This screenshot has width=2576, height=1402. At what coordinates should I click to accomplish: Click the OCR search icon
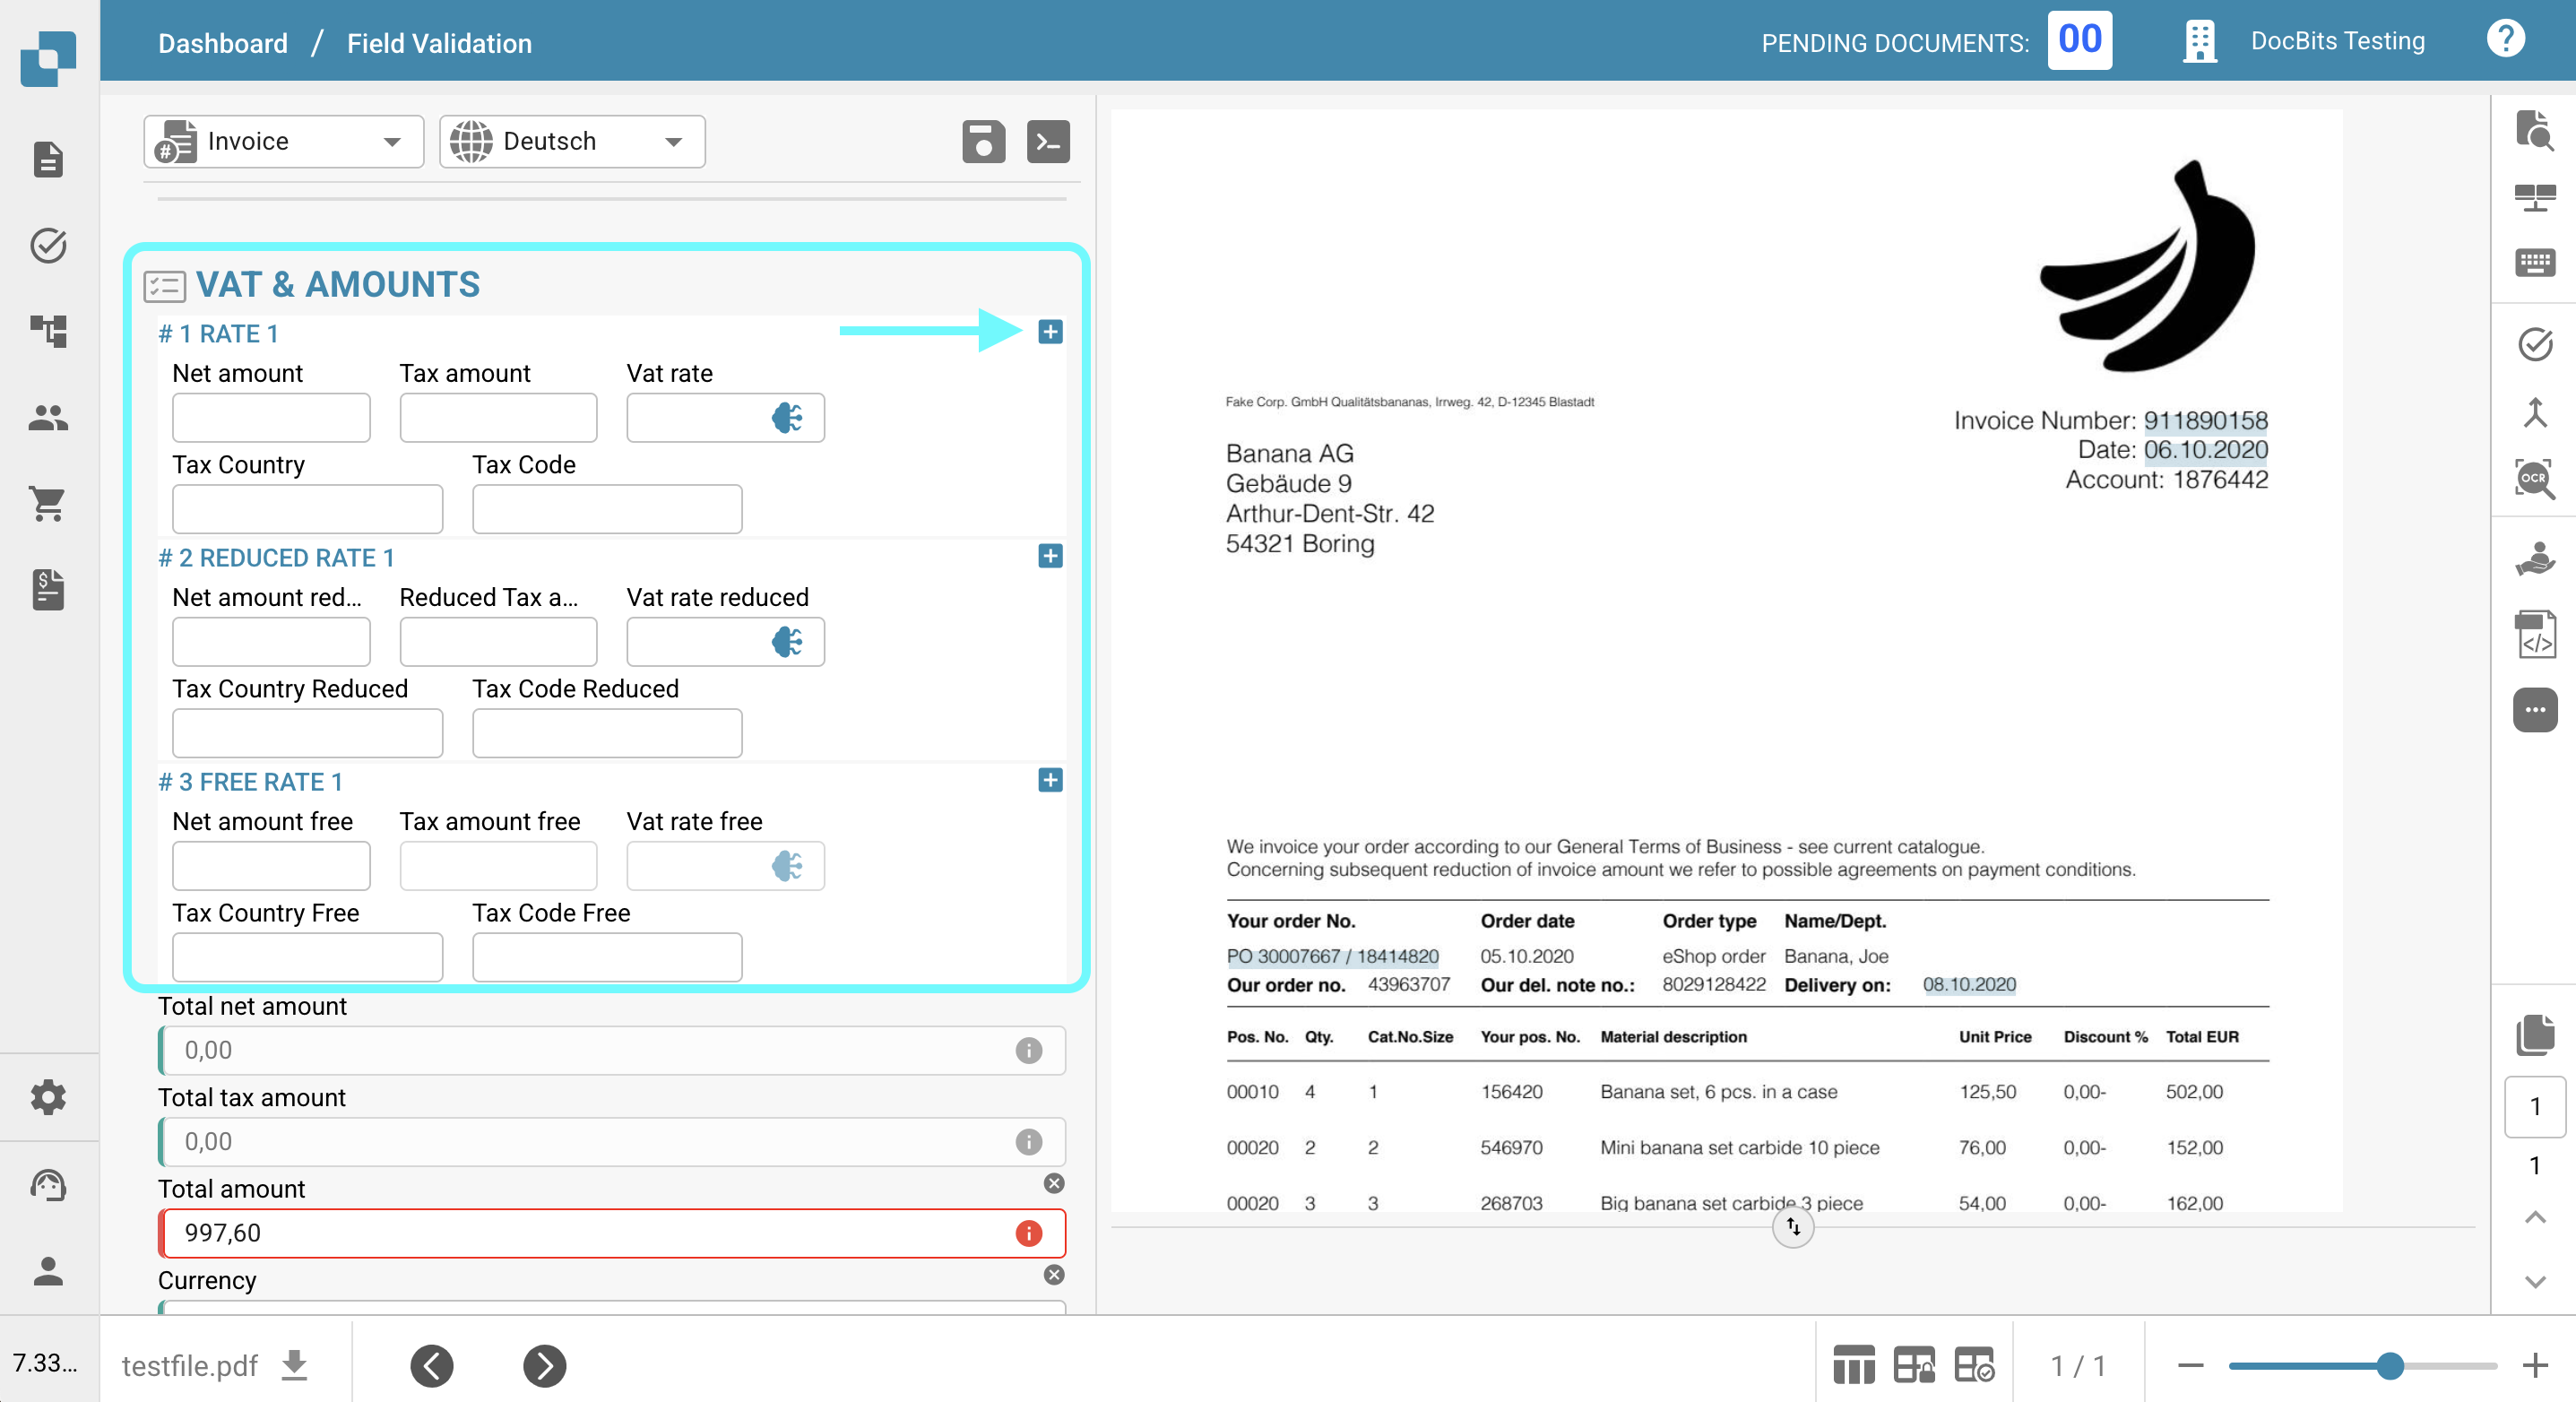pyautogui.click(x=2534, y=478)
